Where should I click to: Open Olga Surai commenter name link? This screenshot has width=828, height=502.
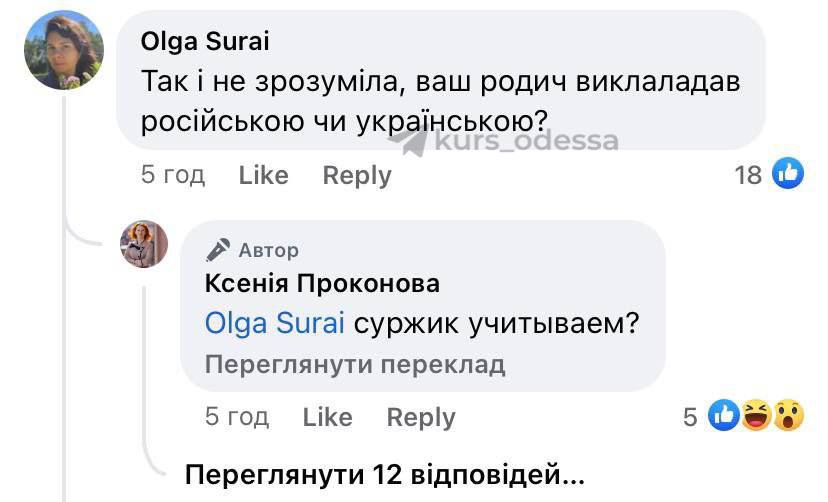coord(204,41)
